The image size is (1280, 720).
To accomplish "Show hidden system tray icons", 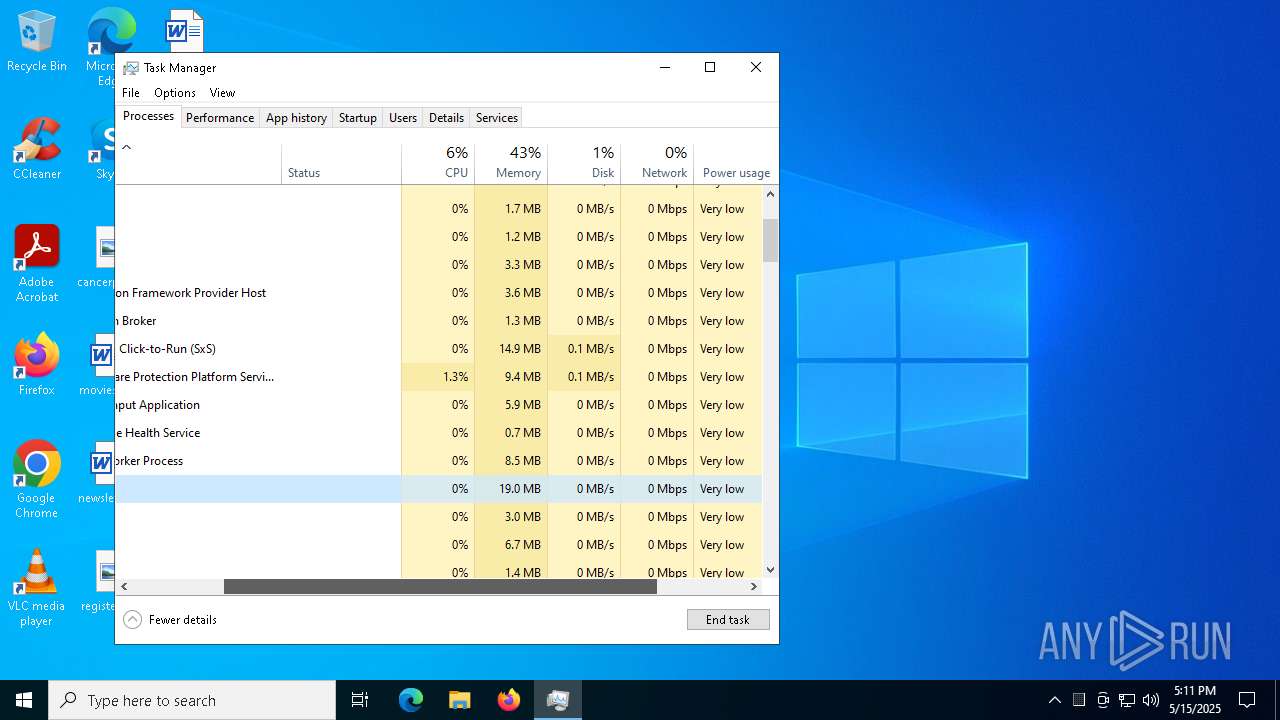I will [x=1054, y=700].
